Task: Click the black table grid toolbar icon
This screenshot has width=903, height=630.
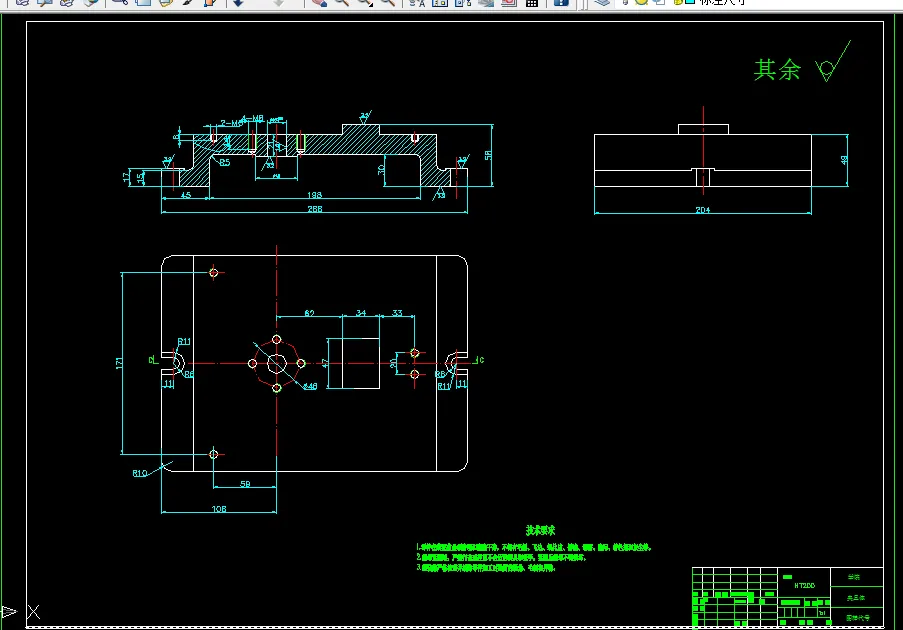Action: pyautogui.click(x=532, y=2)
